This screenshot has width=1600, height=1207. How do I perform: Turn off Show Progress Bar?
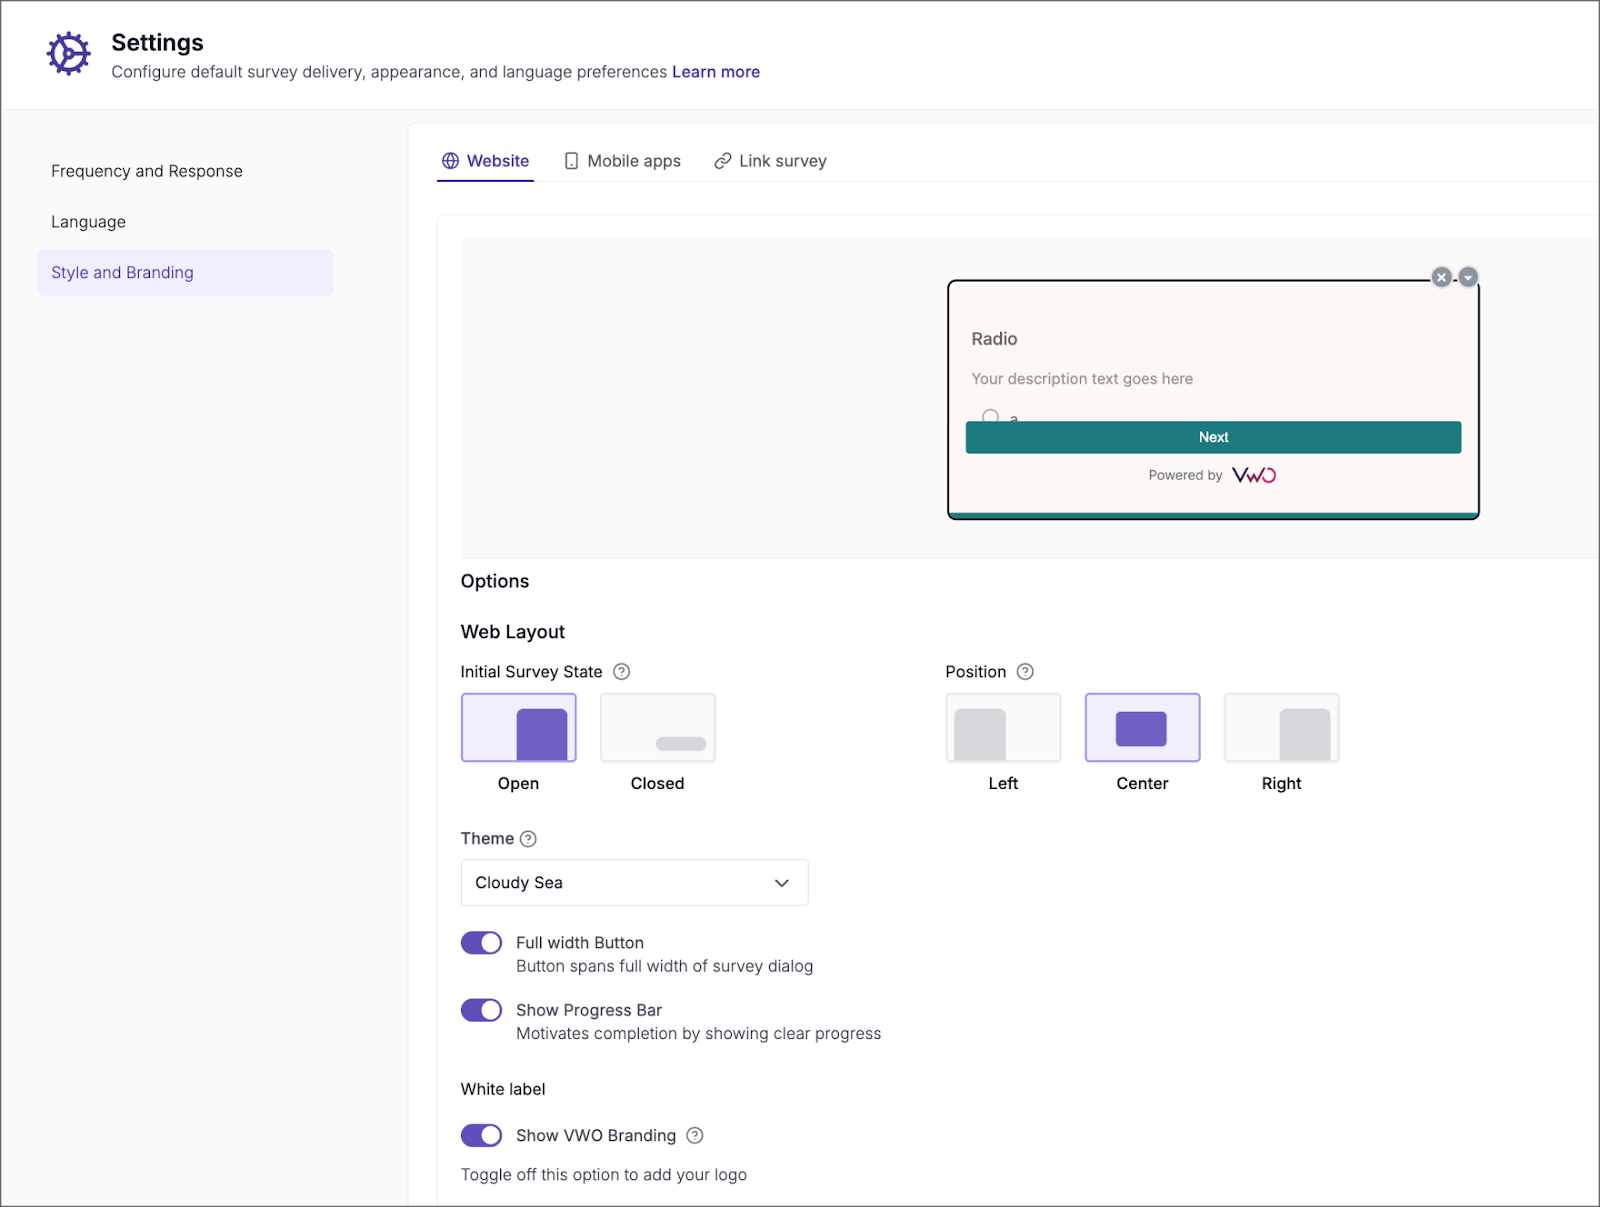pos(481,1010)
